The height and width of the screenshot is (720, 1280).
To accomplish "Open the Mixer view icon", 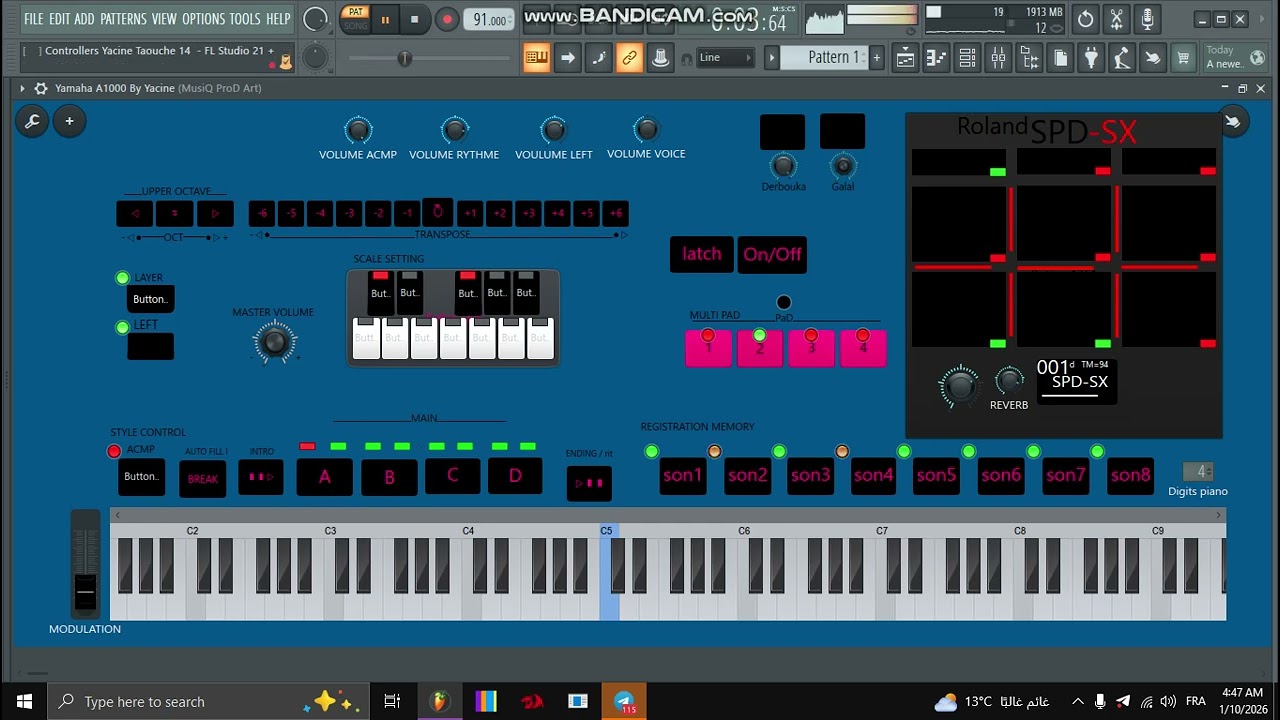I will click(998, 59).
